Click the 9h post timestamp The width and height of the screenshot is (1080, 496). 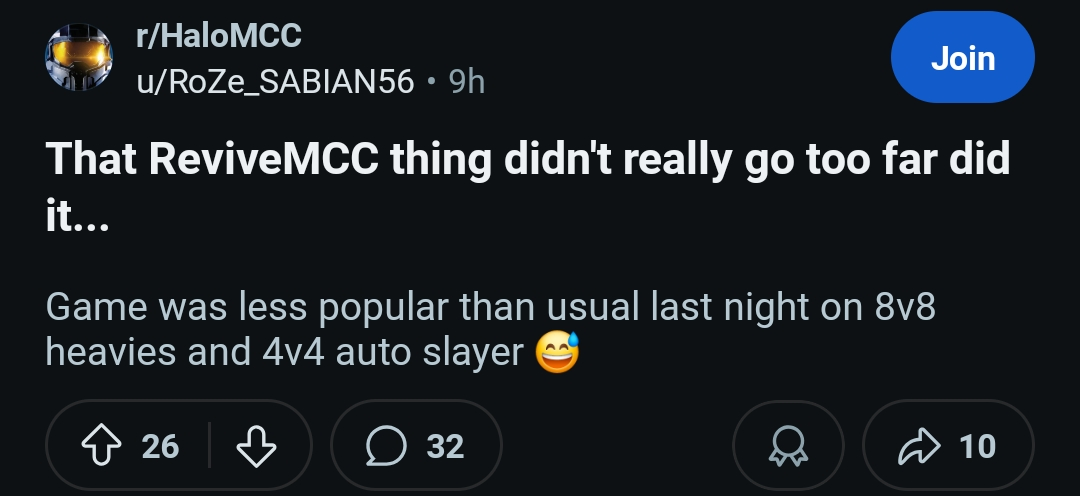point(466,81)
